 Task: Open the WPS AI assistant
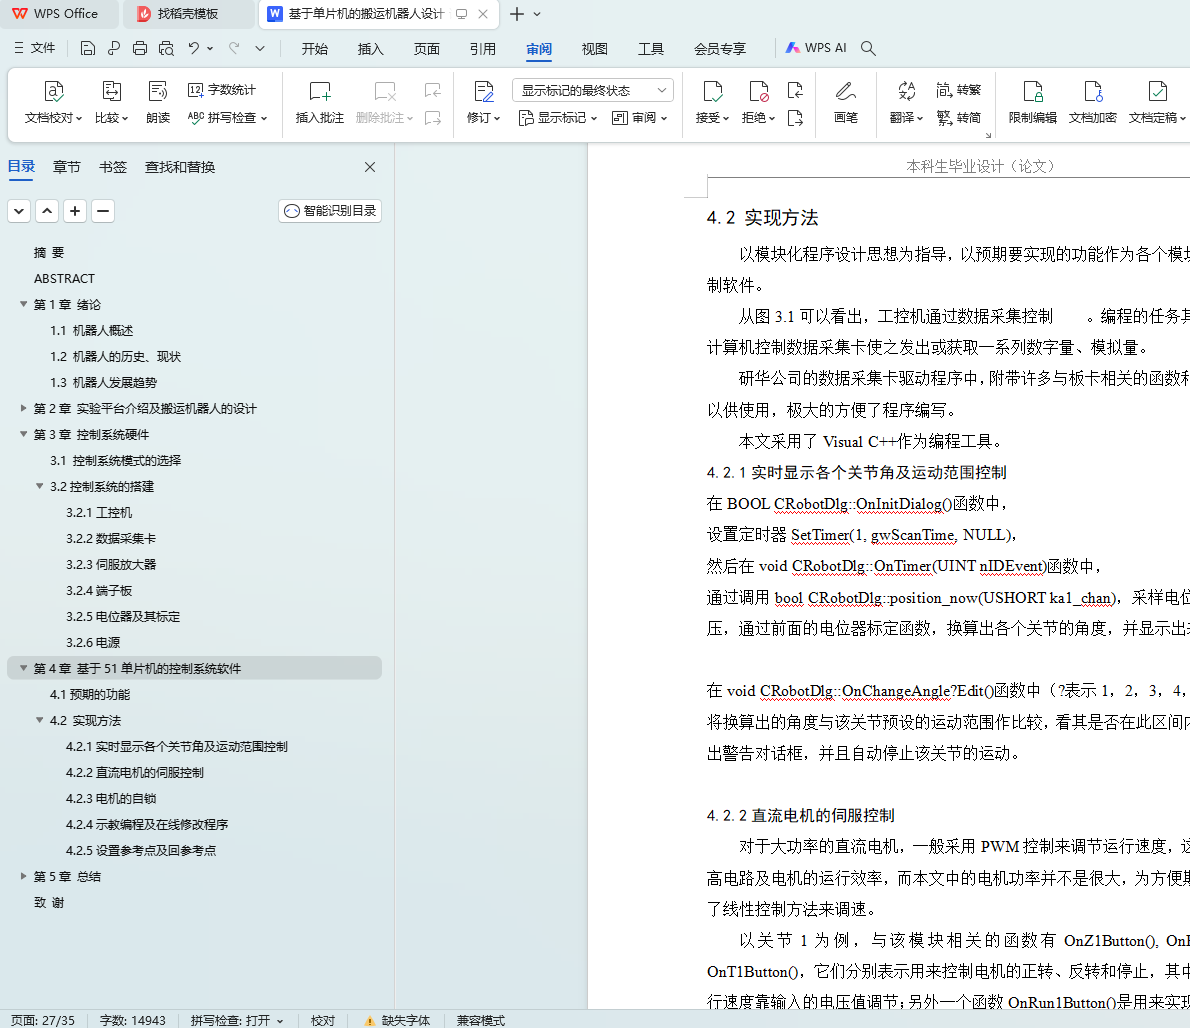click(x=816, y=48)
